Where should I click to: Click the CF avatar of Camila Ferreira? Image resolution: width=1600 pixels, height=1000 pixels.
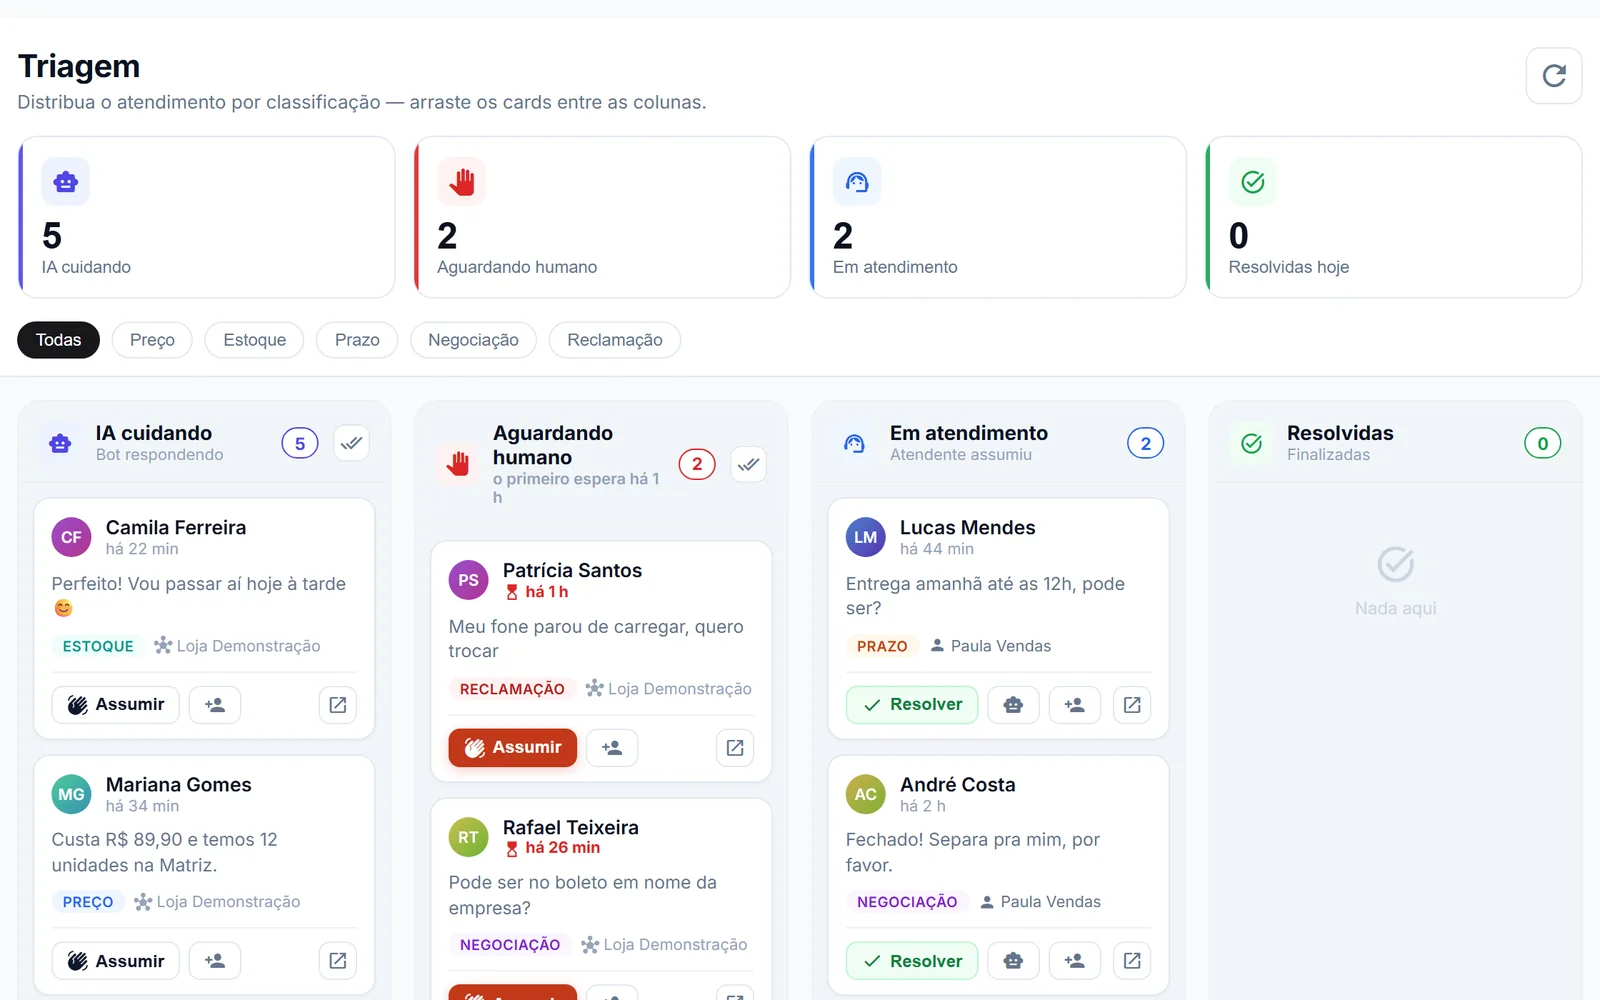click(71, 537)
